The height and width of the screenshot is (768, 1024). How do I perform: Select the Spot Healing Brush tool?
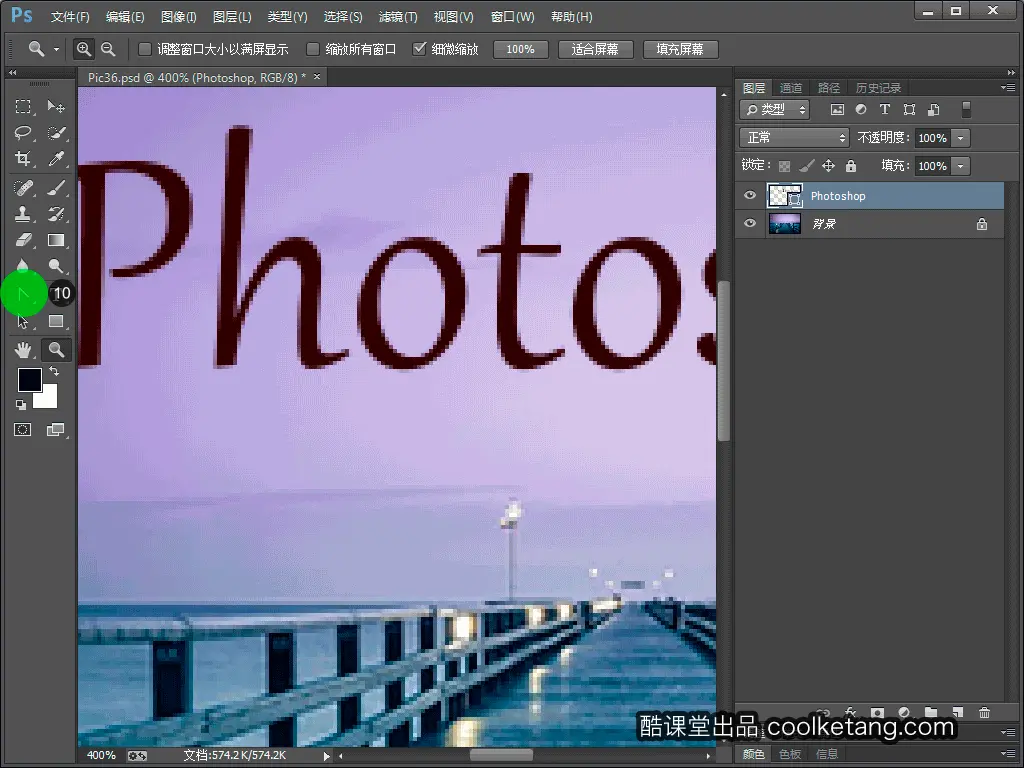tap(24, 188)
